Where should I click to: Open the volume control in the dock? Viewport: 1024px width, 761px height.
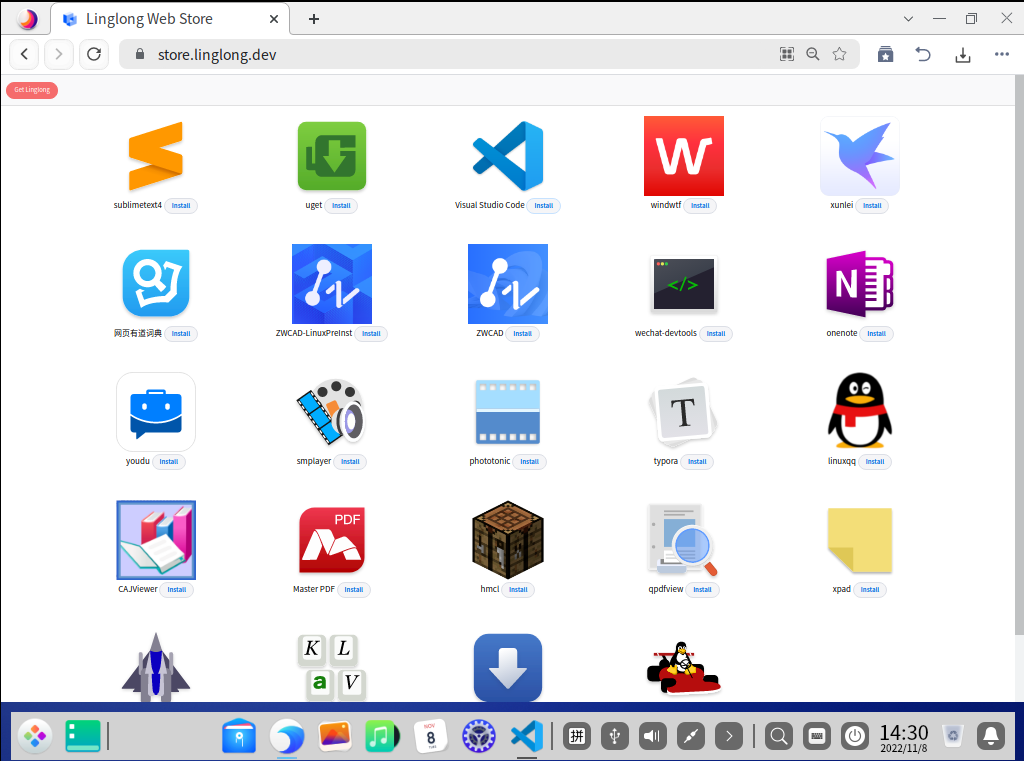coord(652,737)
